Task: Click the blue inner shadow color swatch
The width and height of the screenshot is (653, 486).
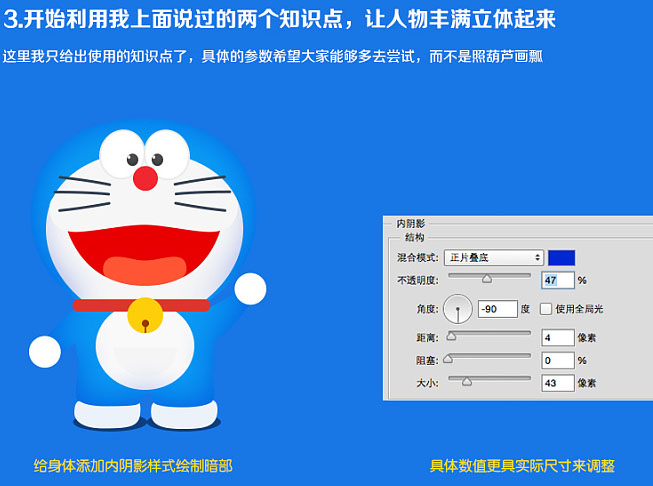Action: click(561, 258)
